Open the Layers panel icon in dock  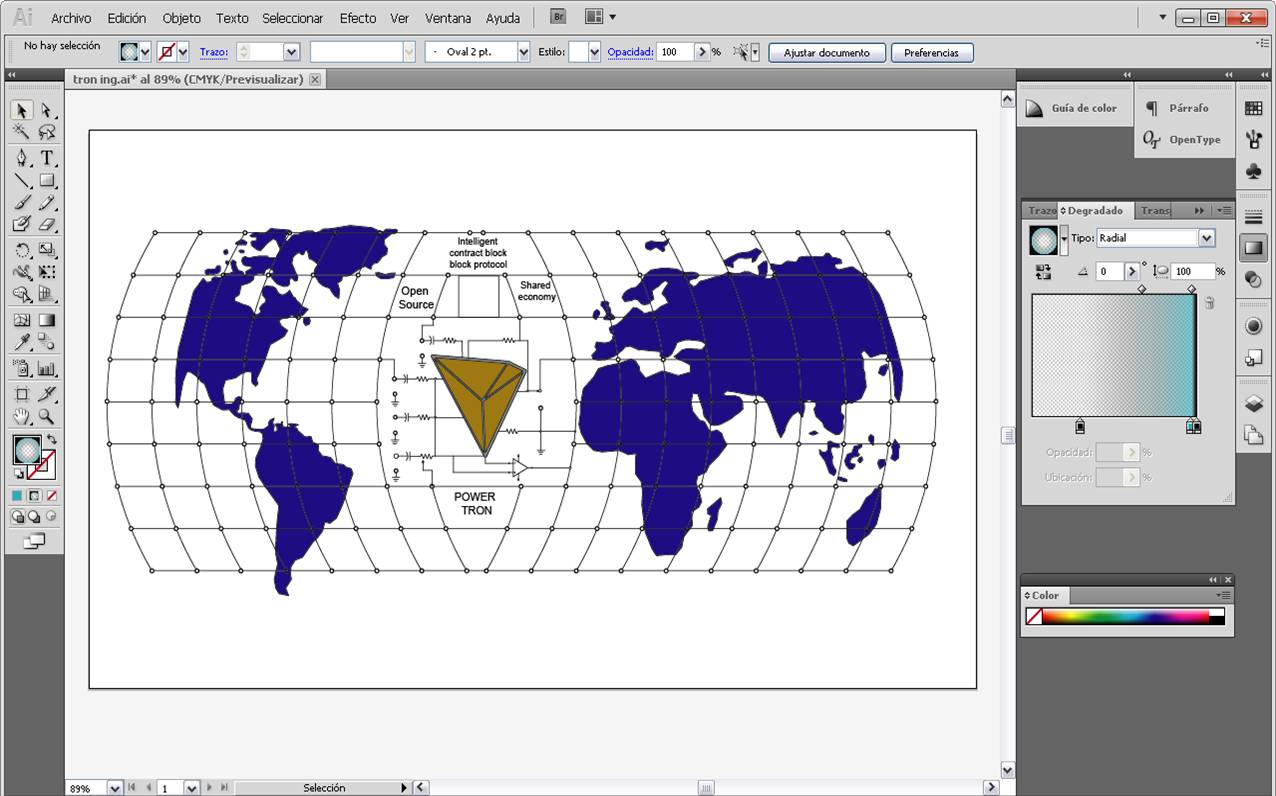1253,404
